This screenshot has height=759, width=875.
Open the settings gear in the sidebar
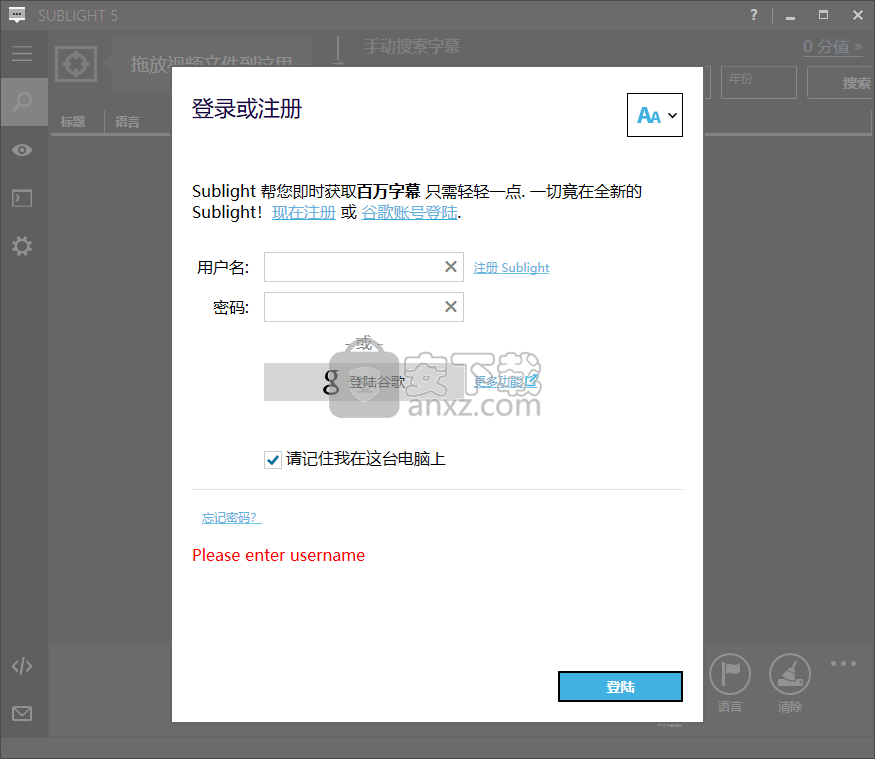point(22,246)
